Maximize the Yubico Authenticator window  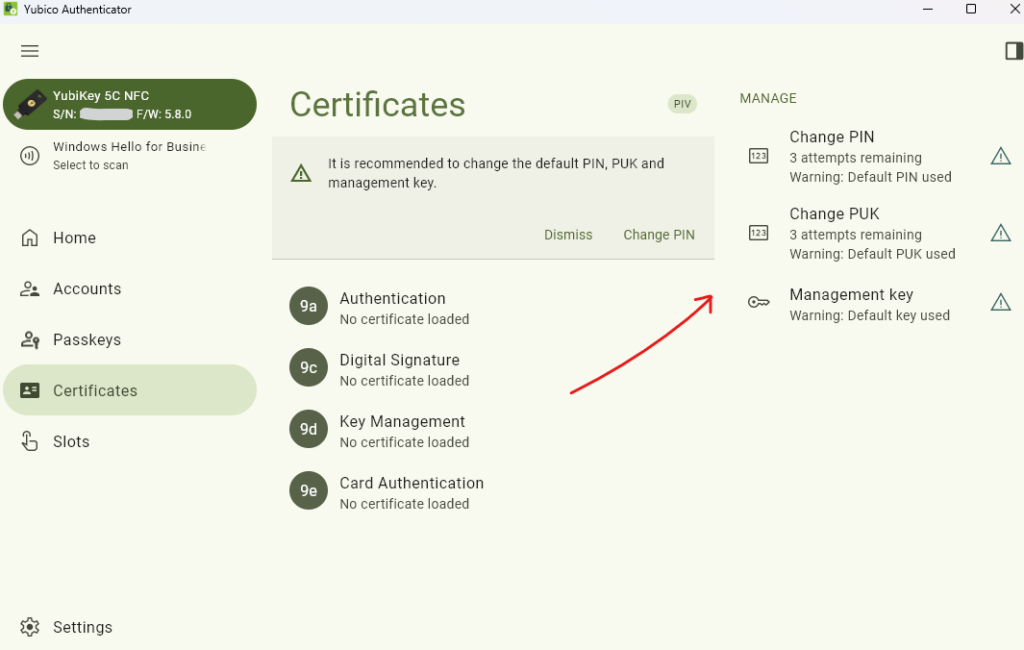point(970,9)
